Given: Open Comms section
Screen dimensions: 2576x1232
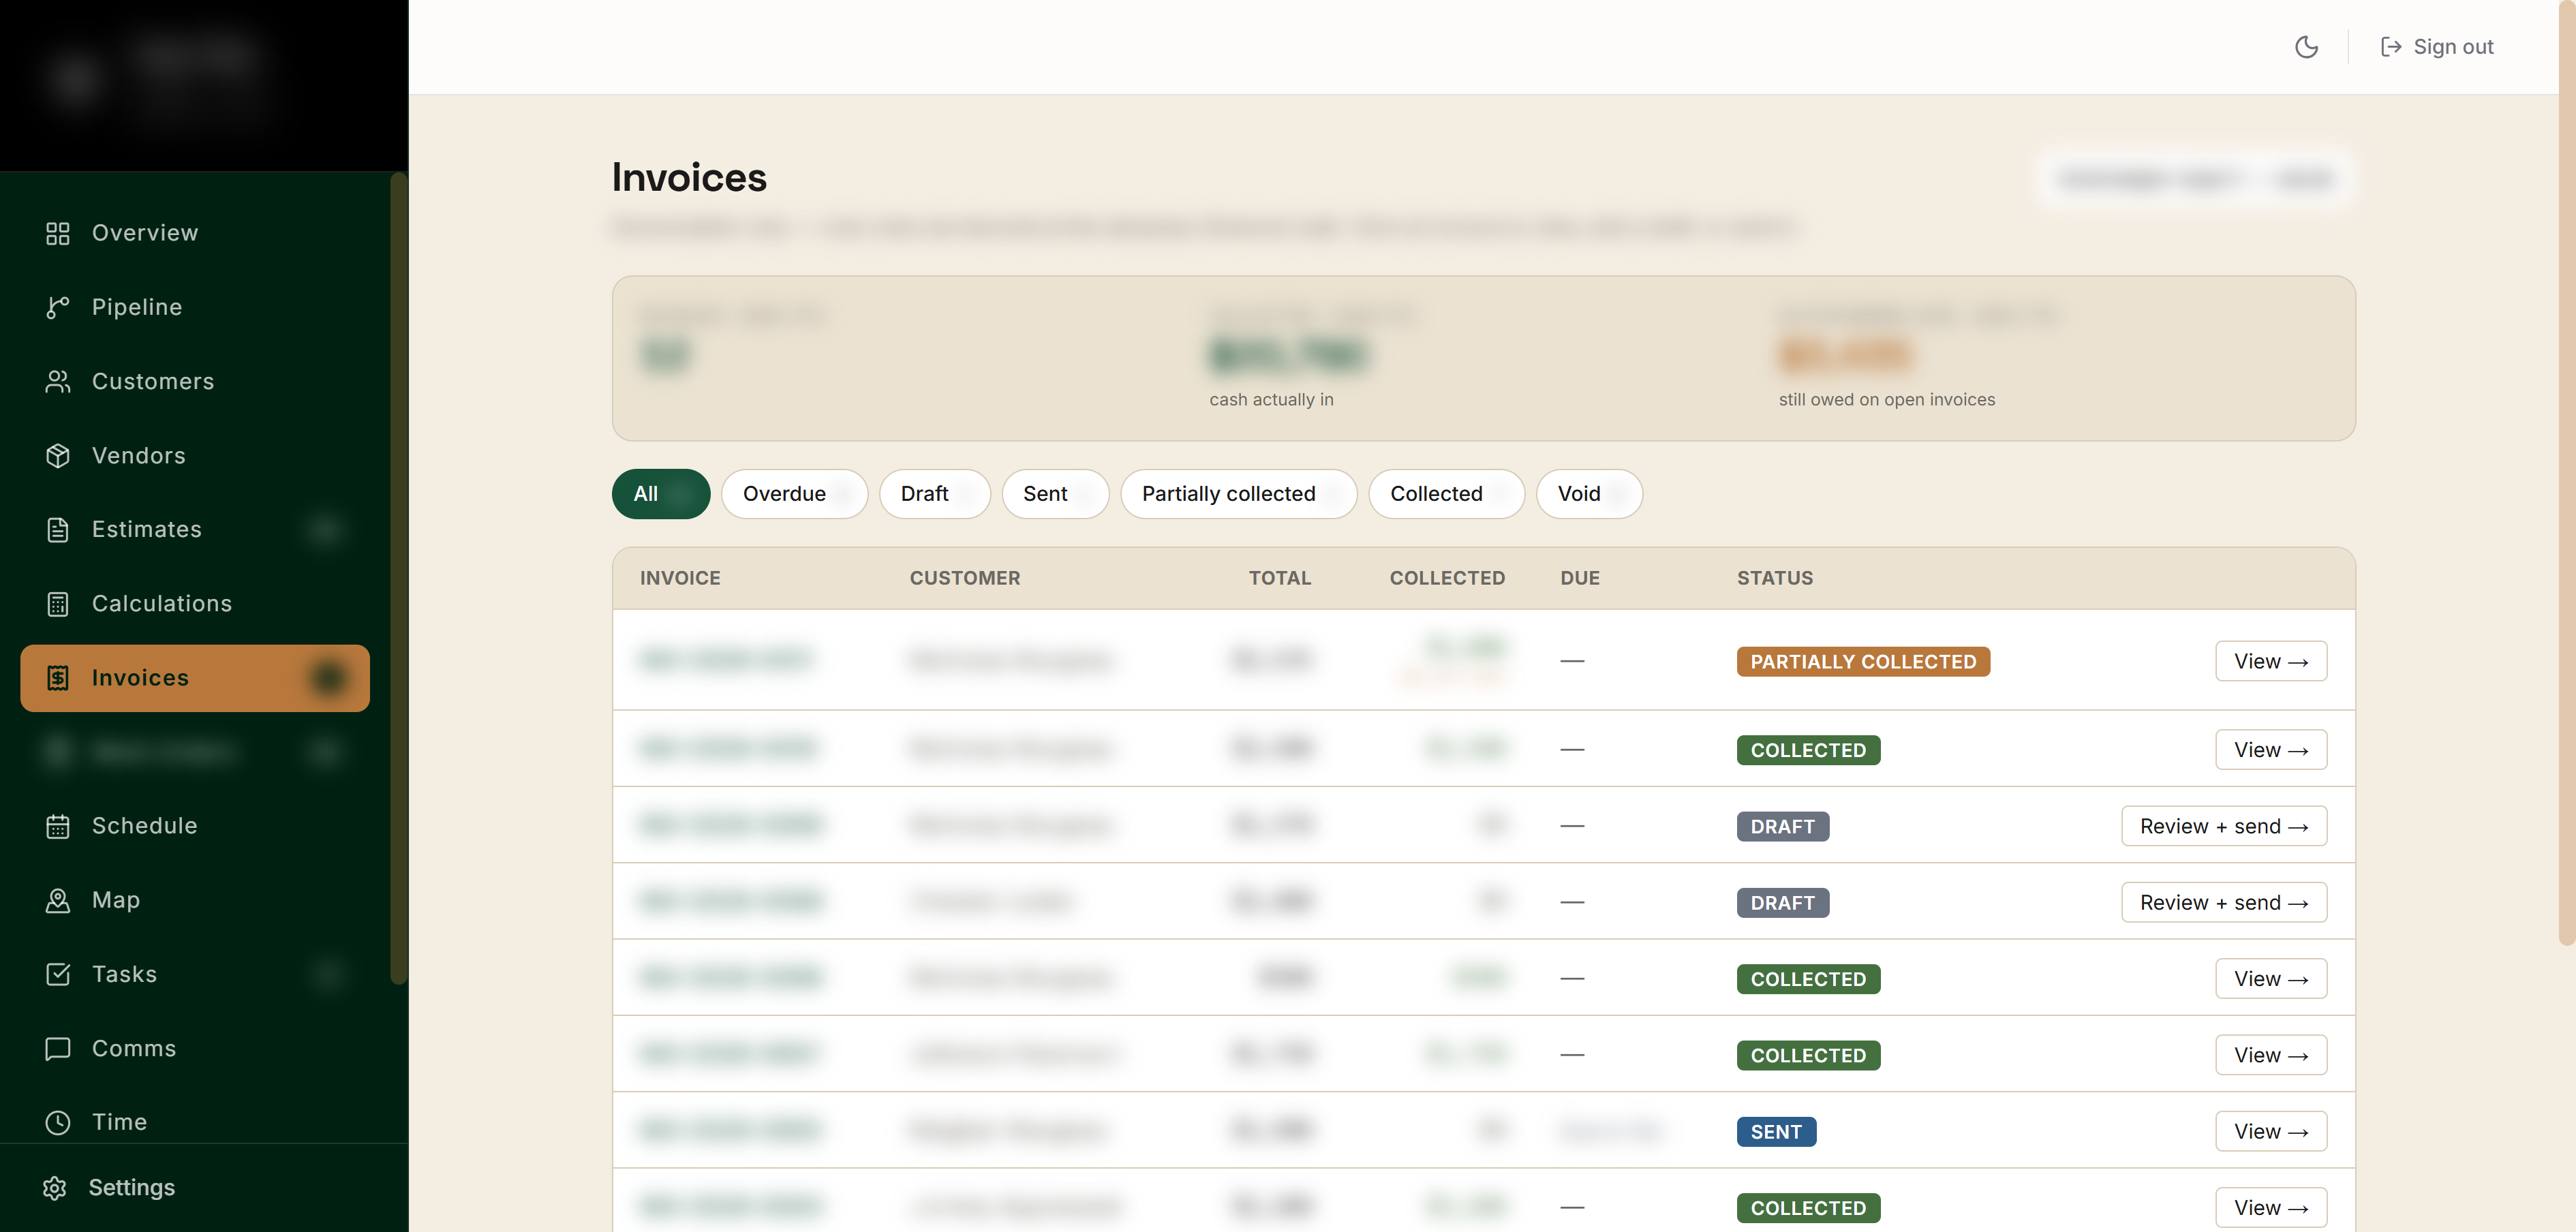Looking at the screenshot, I should click(195, 1048).
